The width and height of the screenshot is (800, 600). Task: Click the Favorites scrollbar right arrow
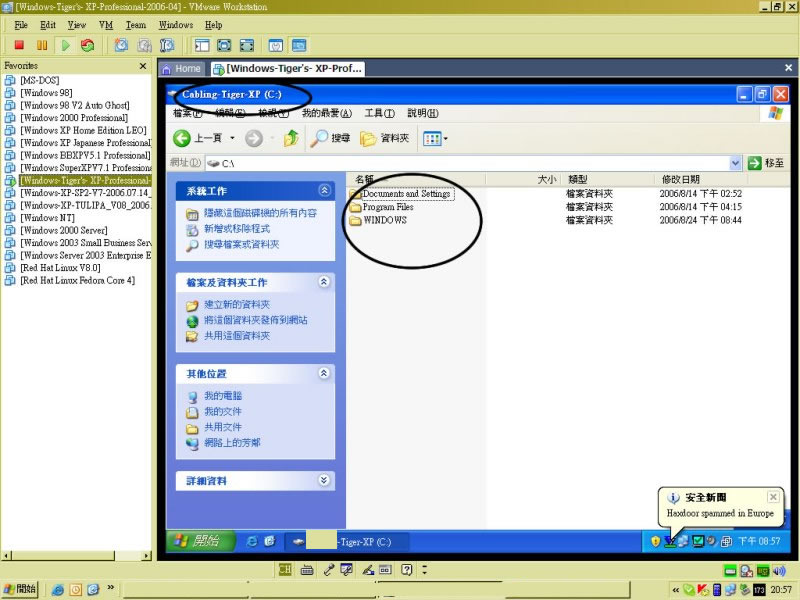click(x=147, y=556)
